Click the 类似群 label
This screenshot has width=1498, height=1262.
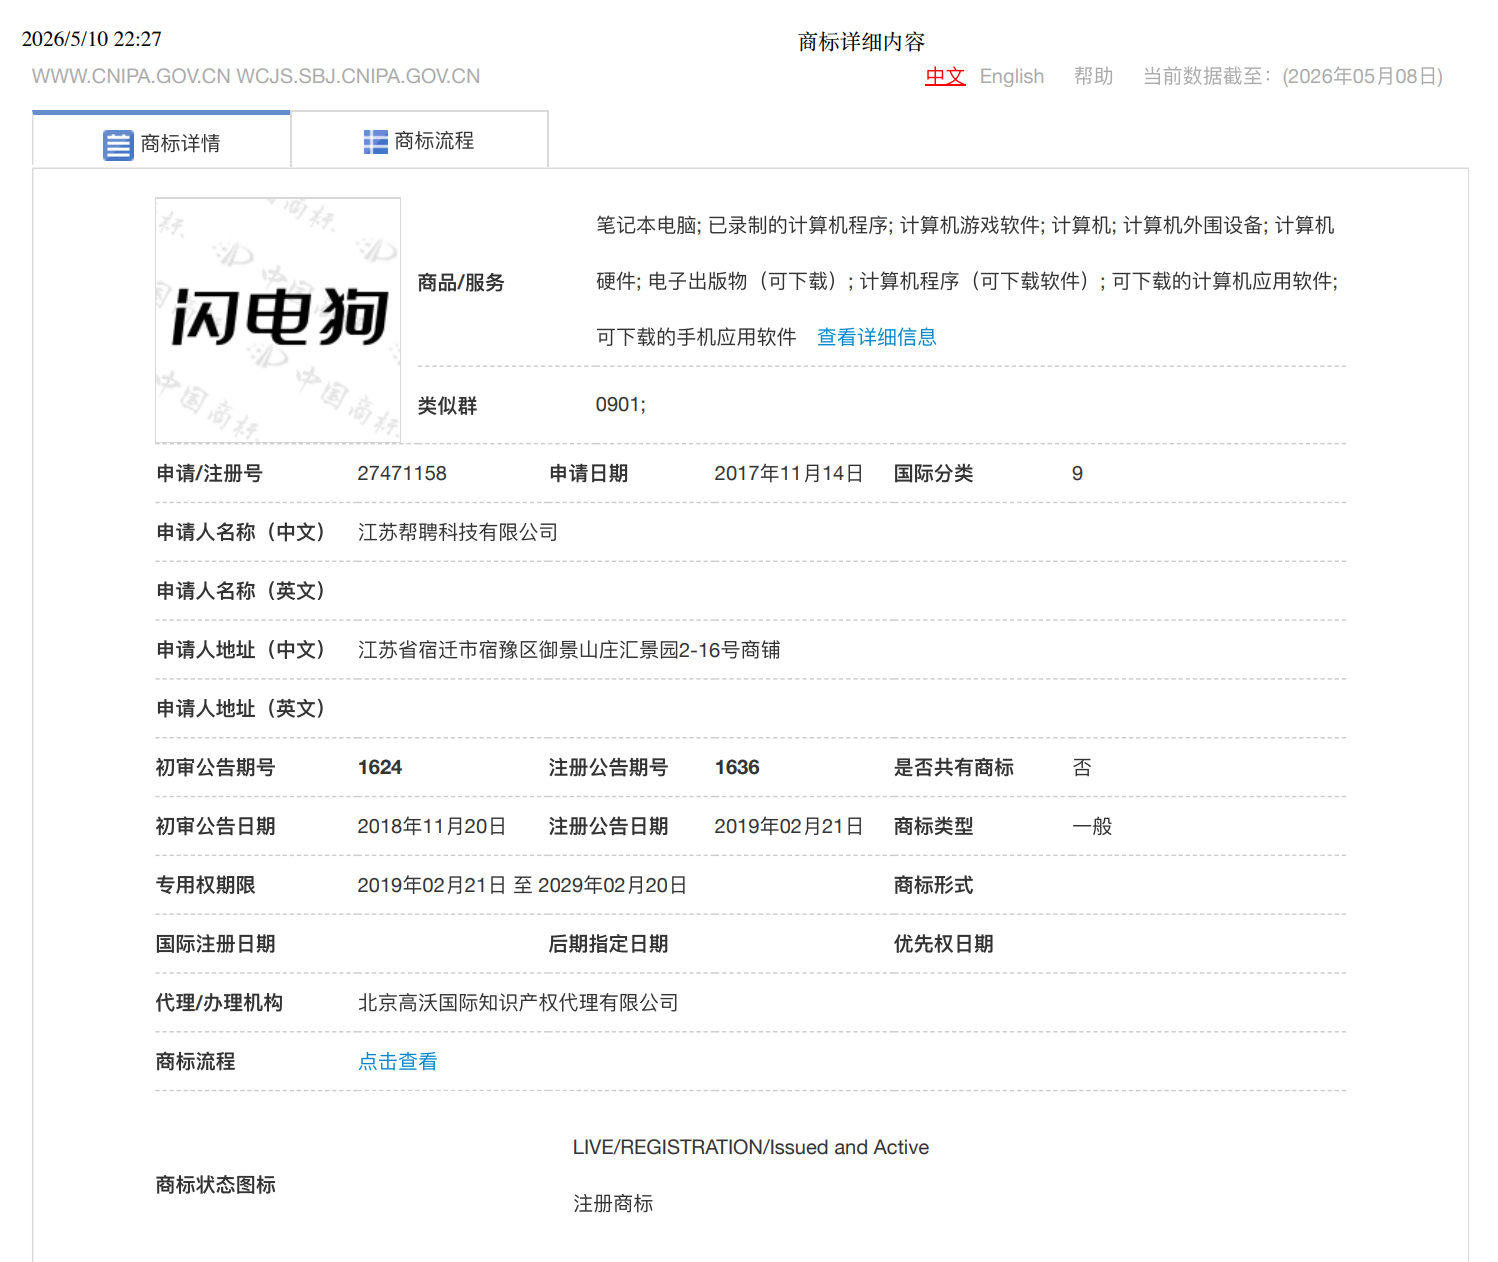click(447, 405)
